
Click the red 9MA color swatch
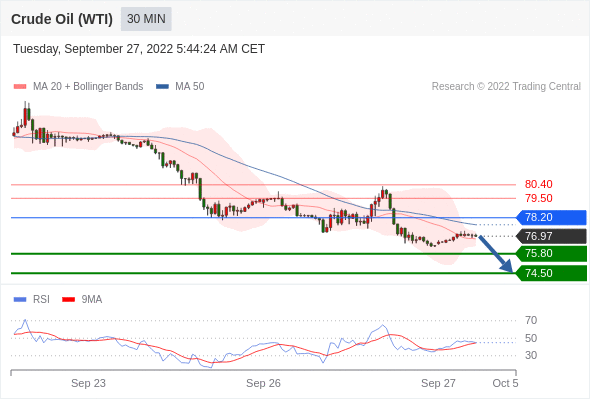pos(68,300)
